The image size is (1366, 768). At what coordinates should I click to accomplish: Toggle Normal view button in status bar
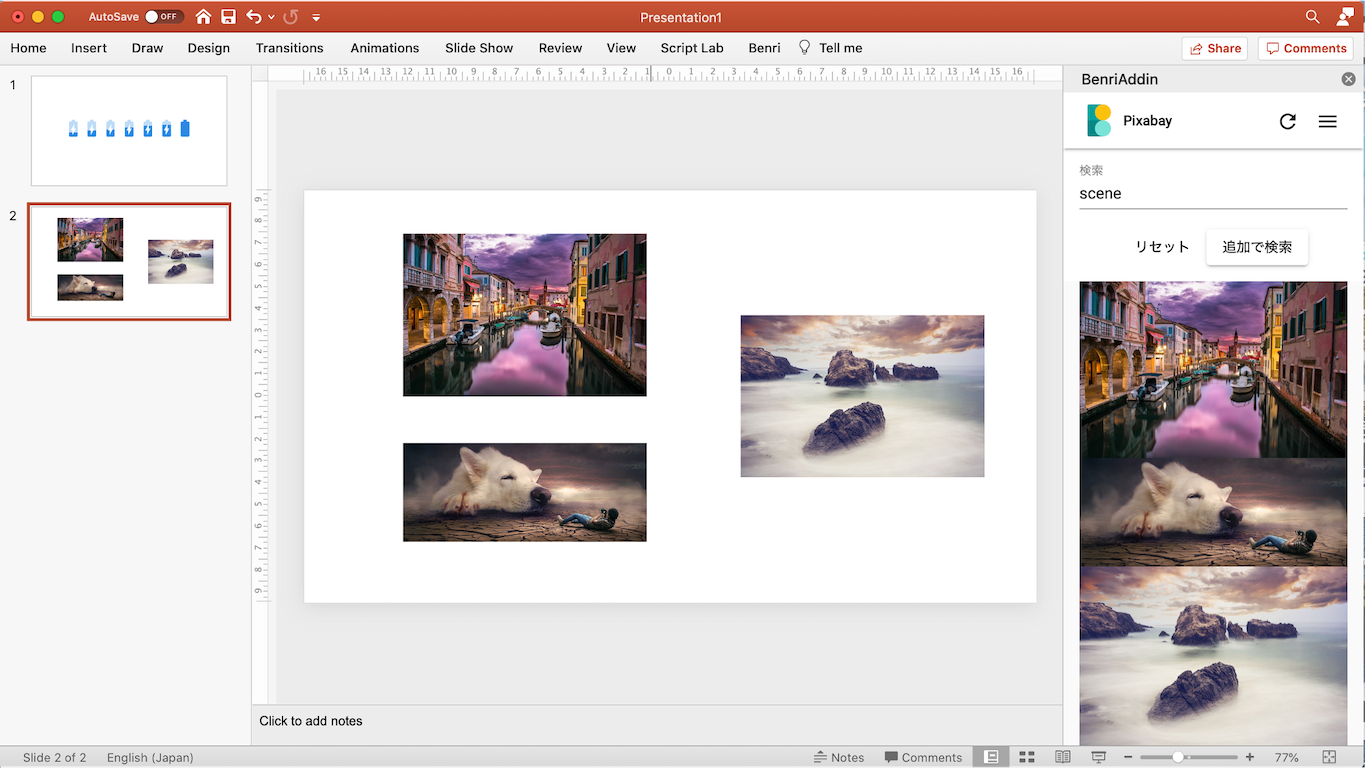point(991,757)
